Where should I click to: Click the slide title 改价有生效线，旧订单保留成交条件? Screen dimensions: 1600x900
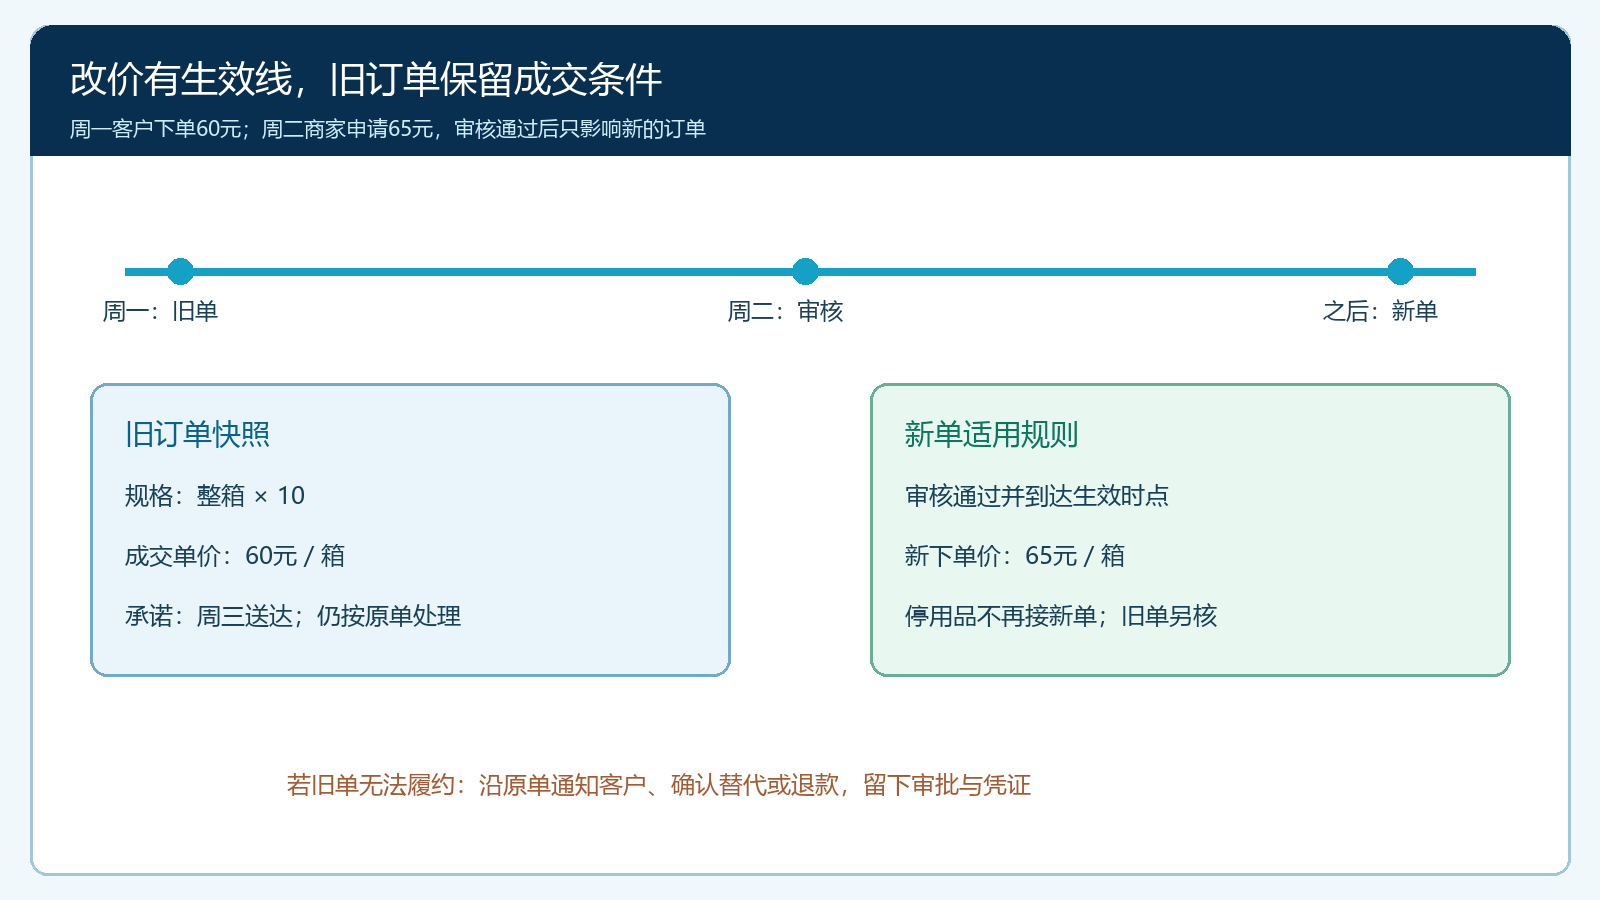click(366, 80)
